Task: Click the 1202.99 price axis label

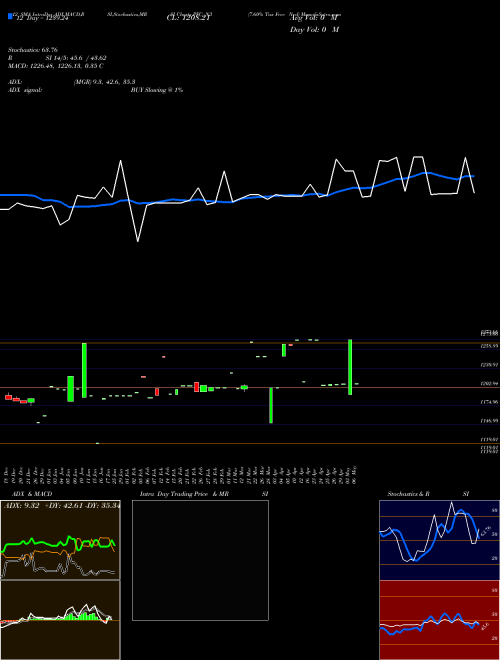Action: coord(490,383)
